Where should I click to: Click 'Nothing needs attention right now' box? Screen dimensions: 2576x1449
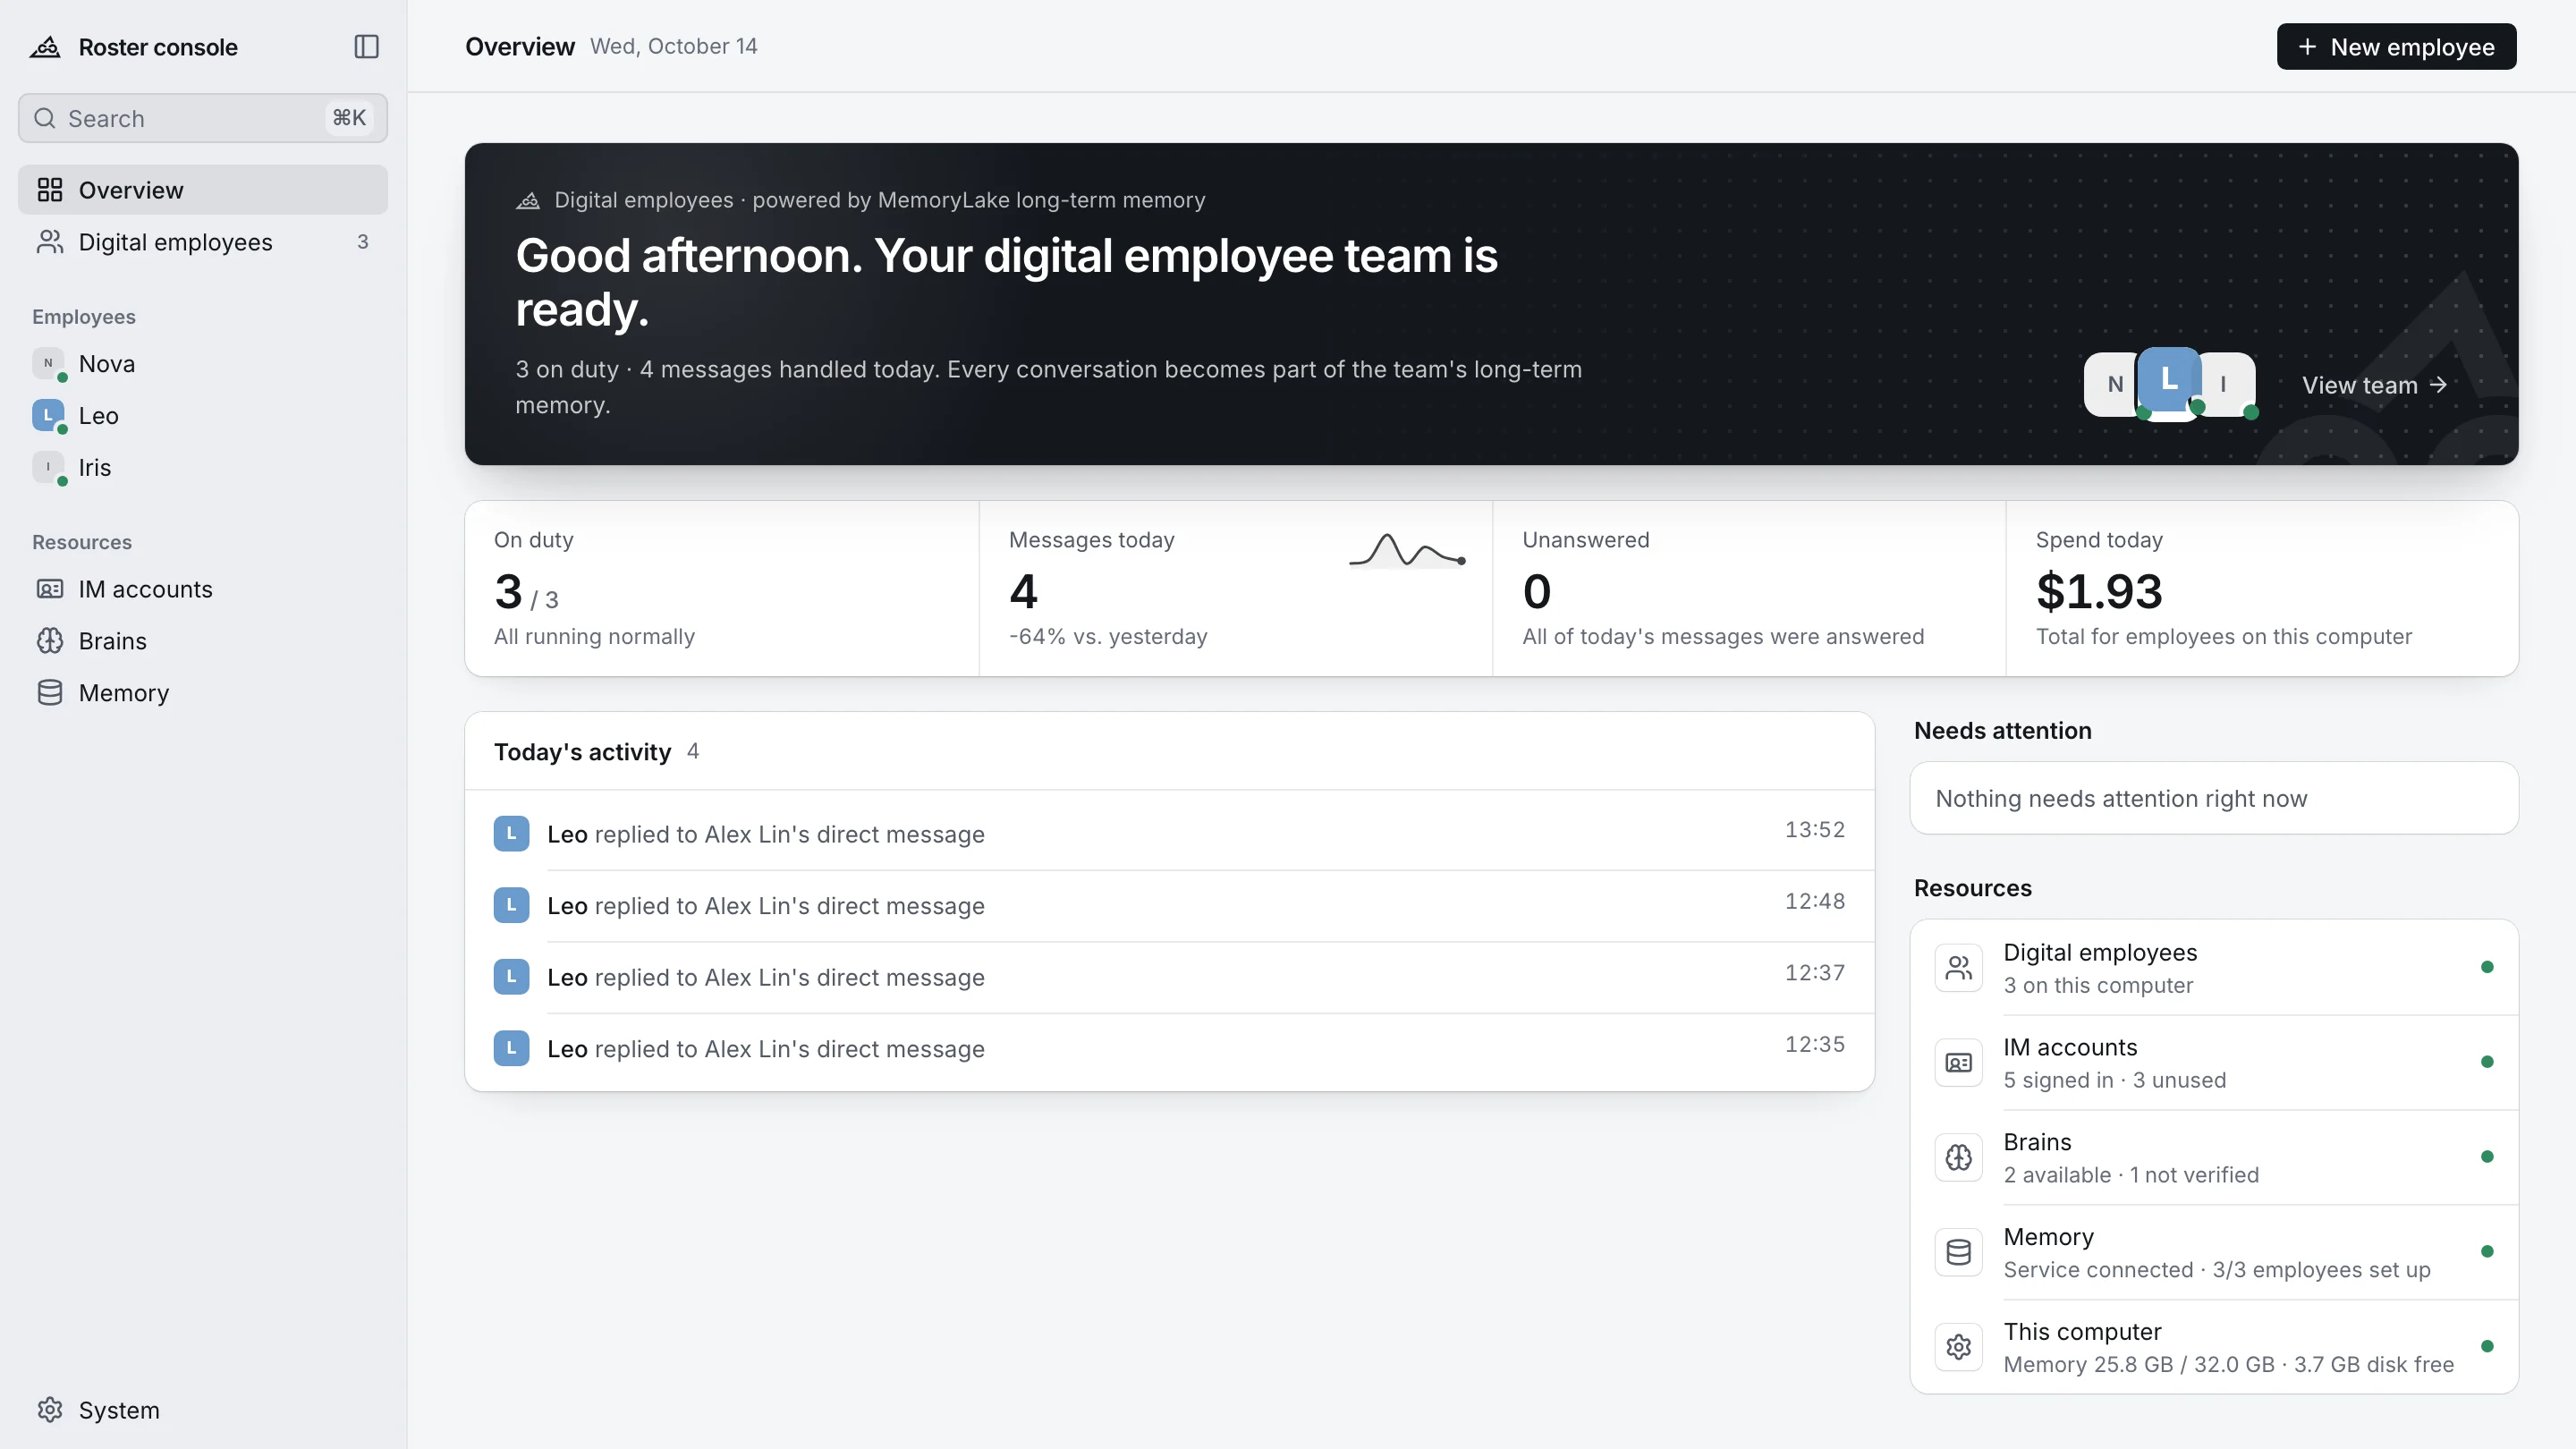[2214, 799]
